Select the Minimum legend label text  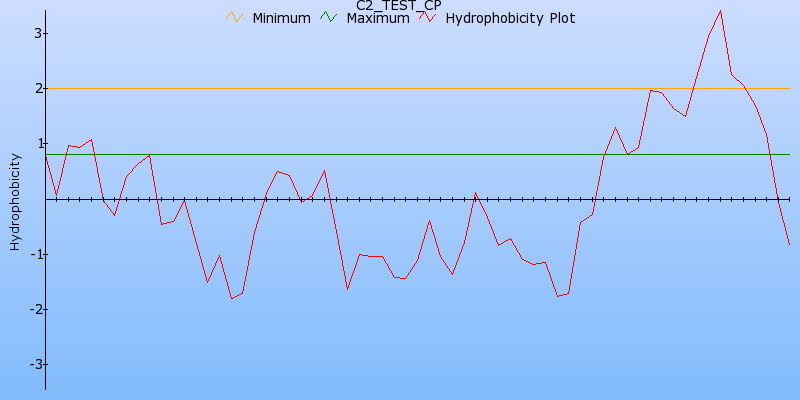click(x=281, y=18)
